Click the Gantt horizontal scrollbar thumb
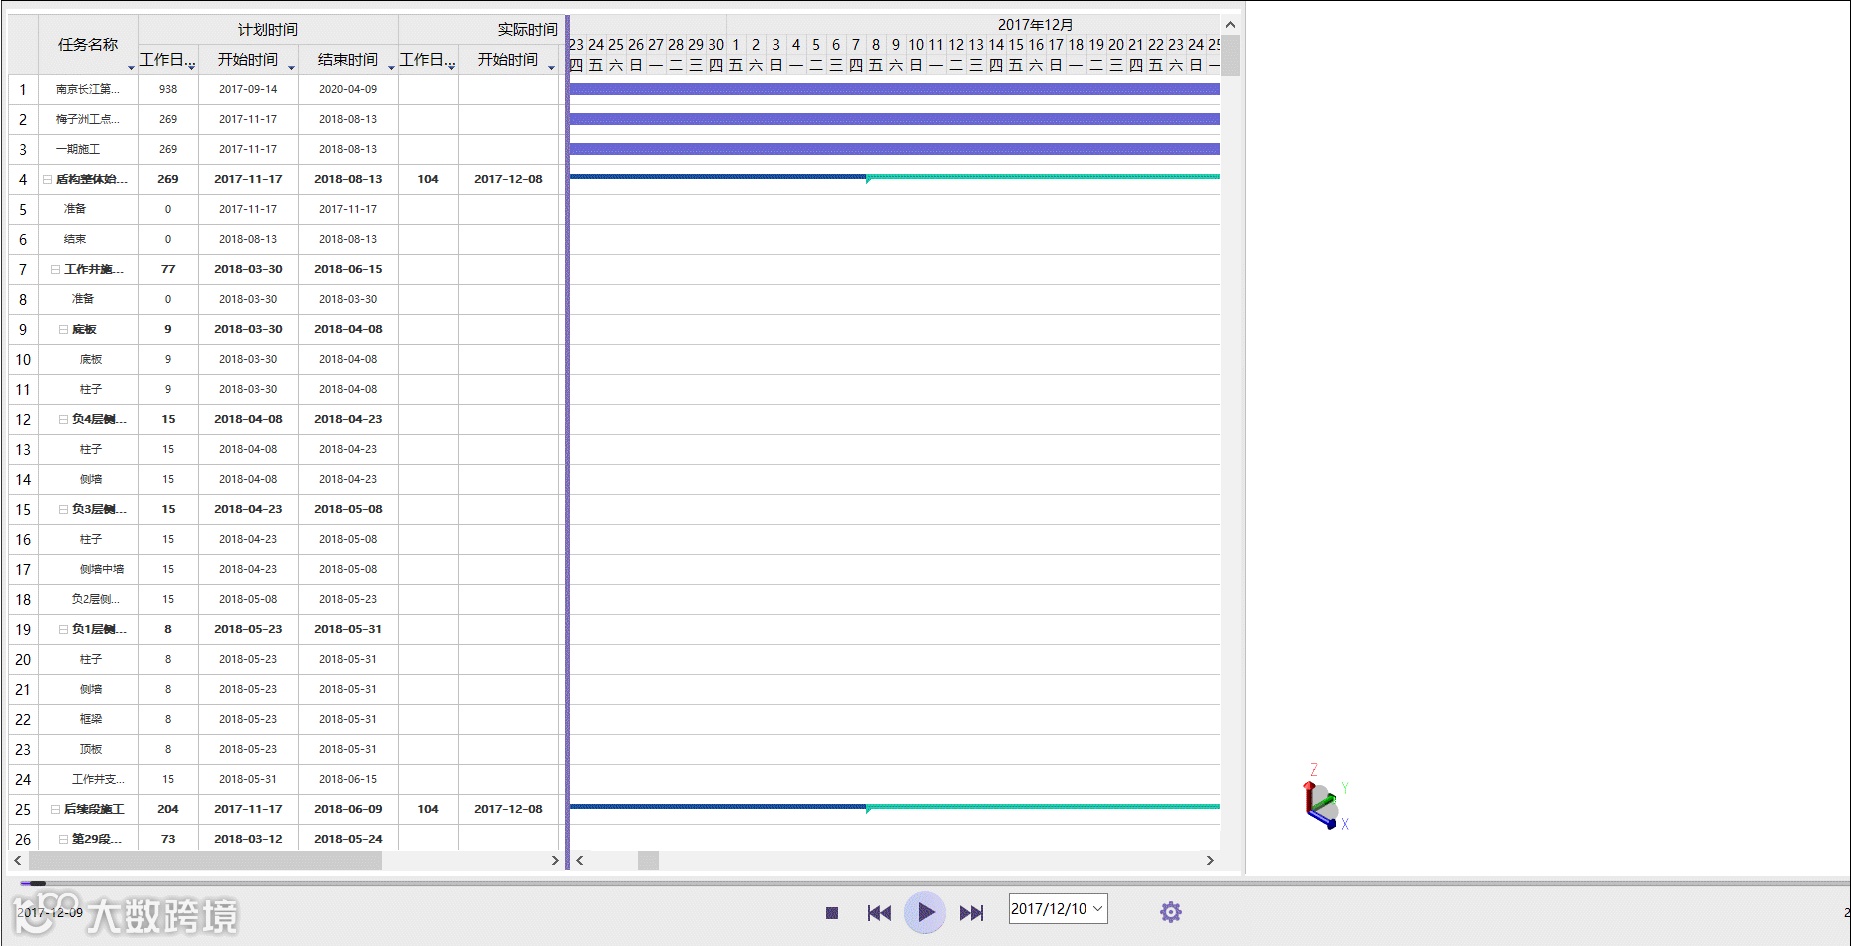 coord(648,860)
